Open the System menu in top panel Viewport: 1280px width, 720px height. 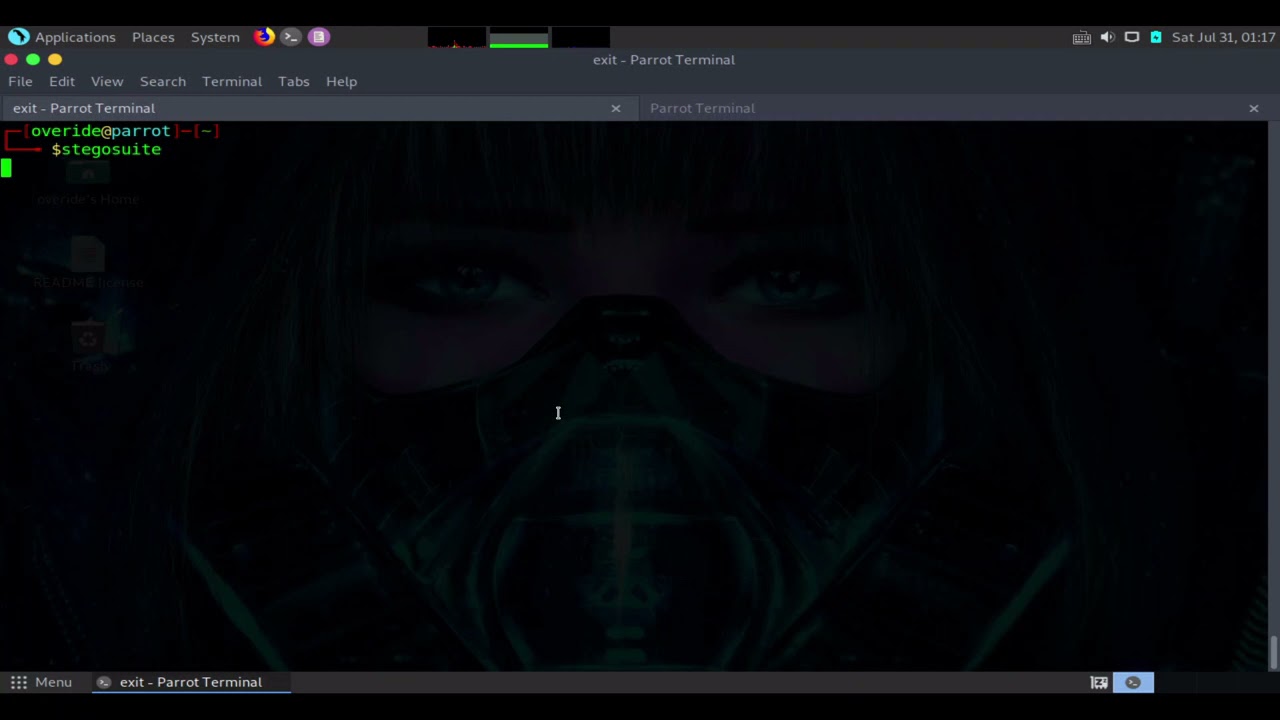215,37
